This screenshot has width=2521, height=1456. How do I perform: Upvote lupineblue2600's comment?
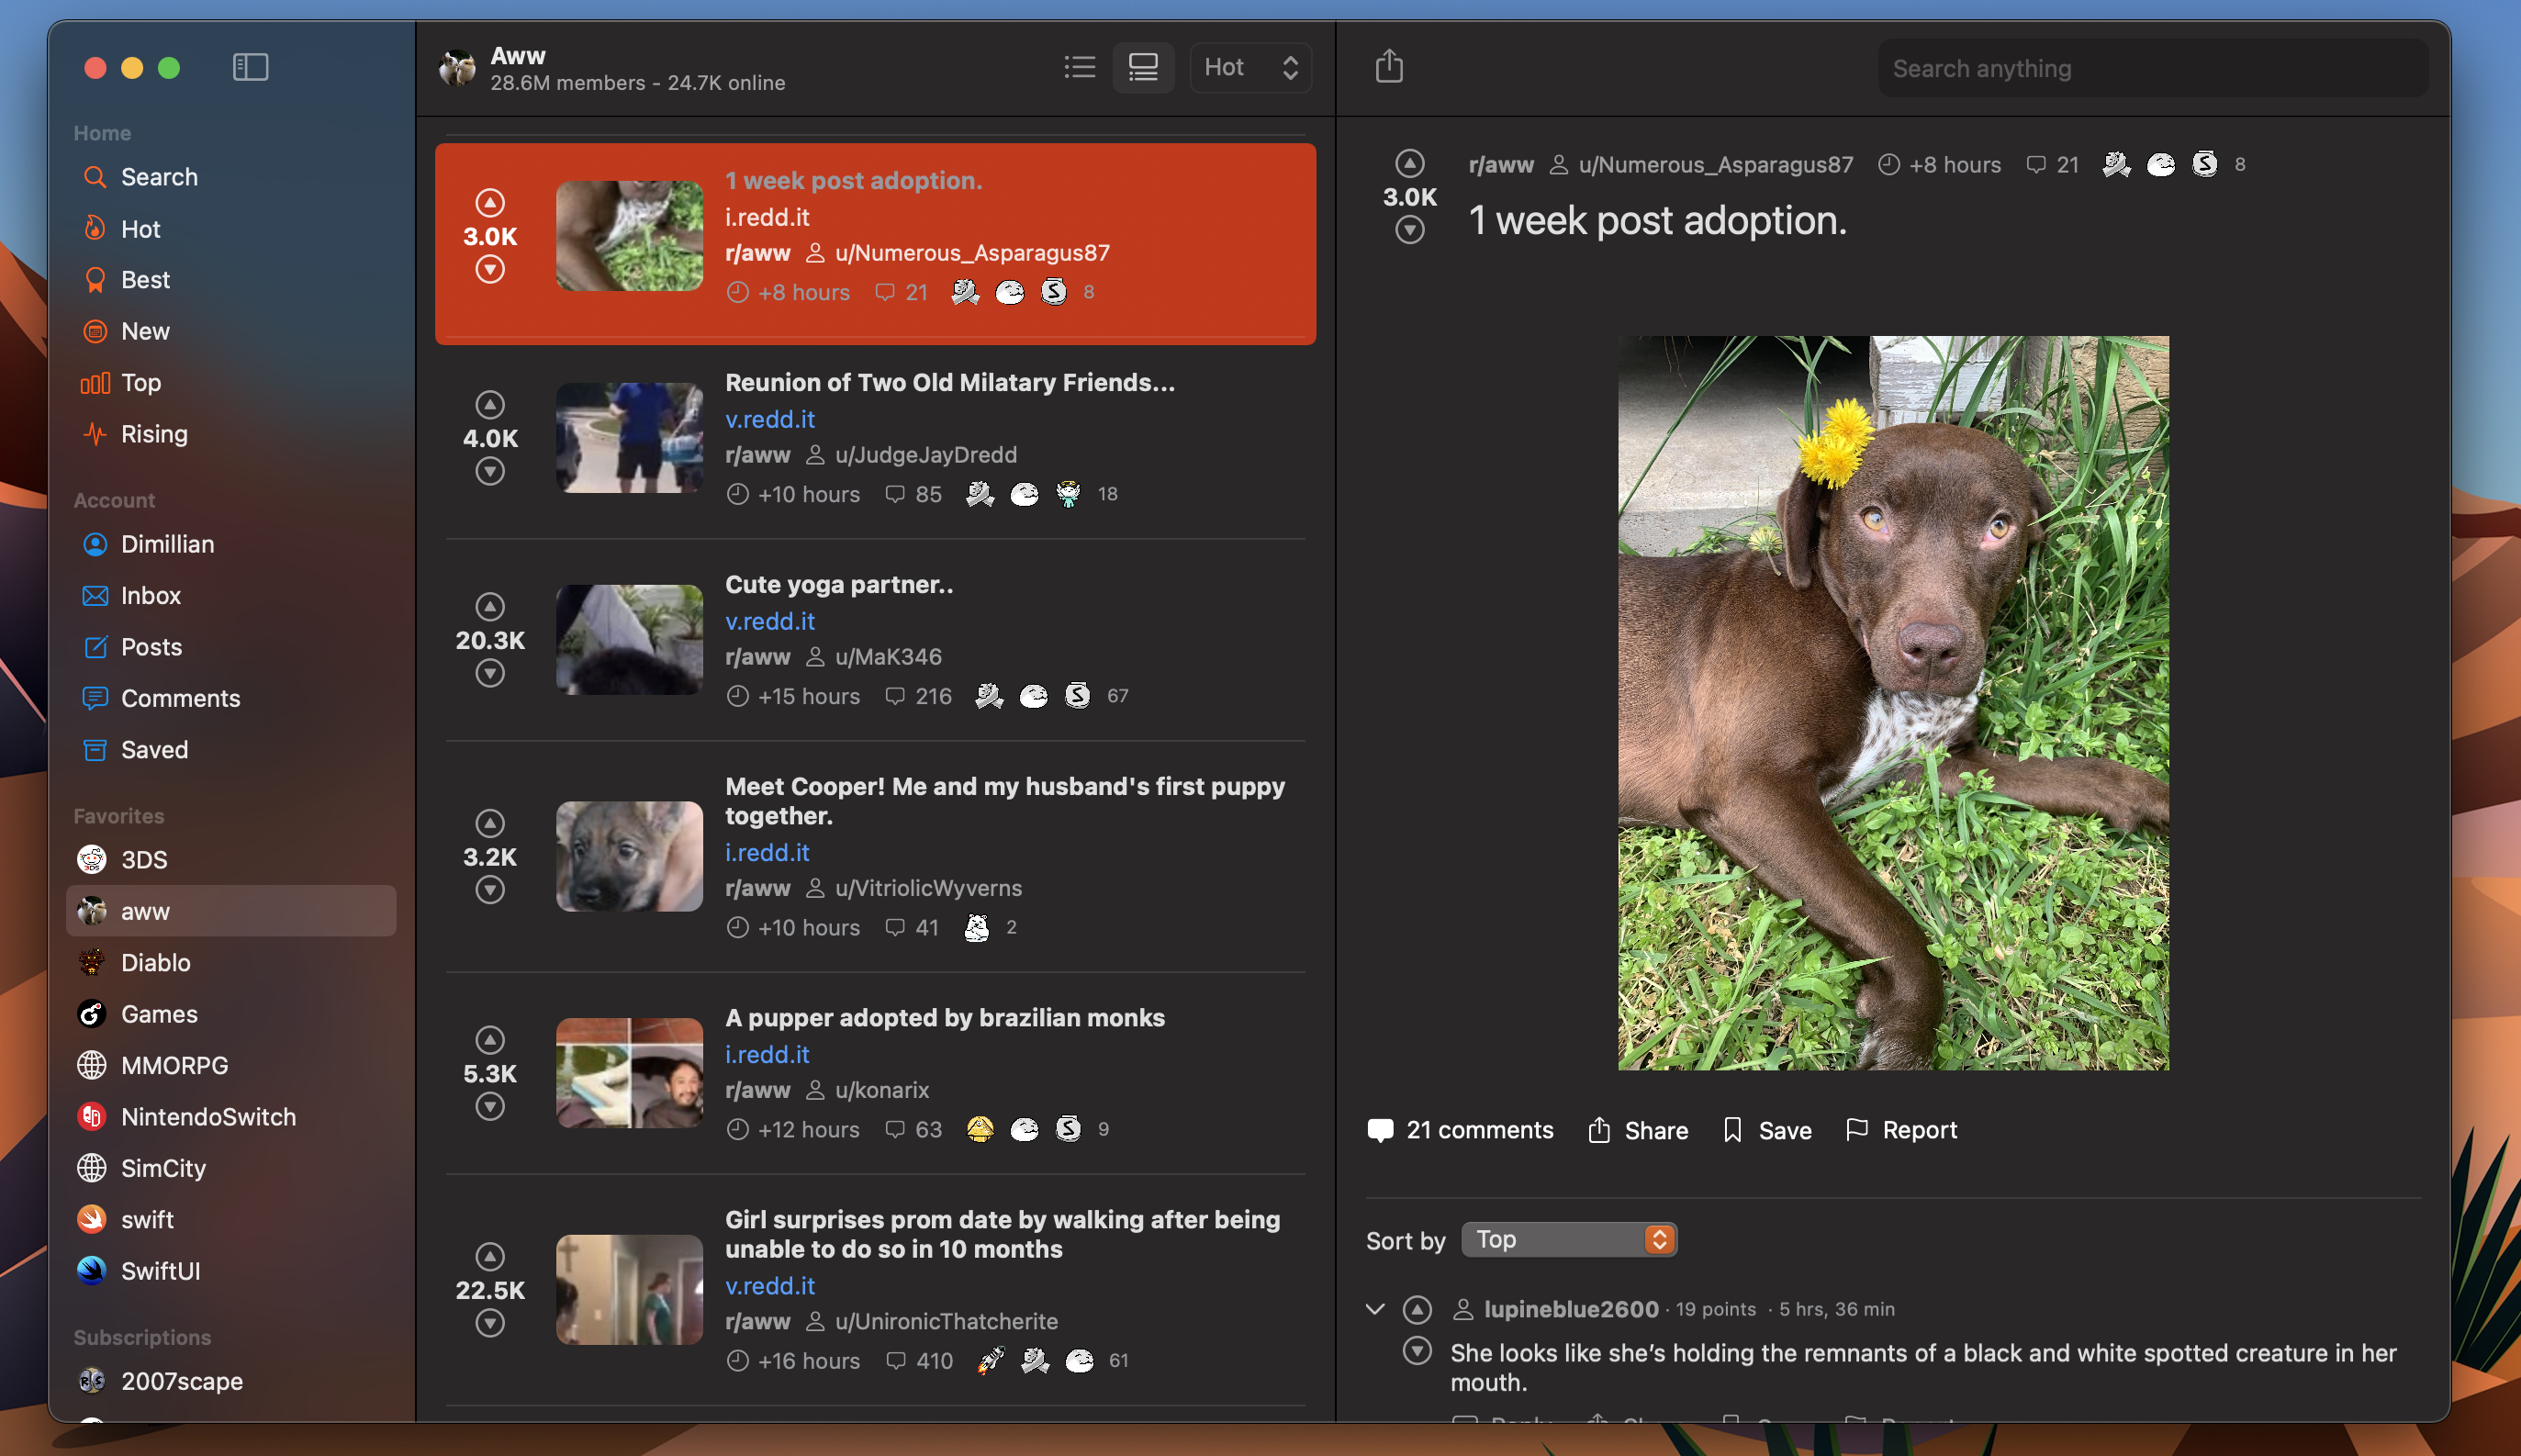(x=1417, y=1309)
